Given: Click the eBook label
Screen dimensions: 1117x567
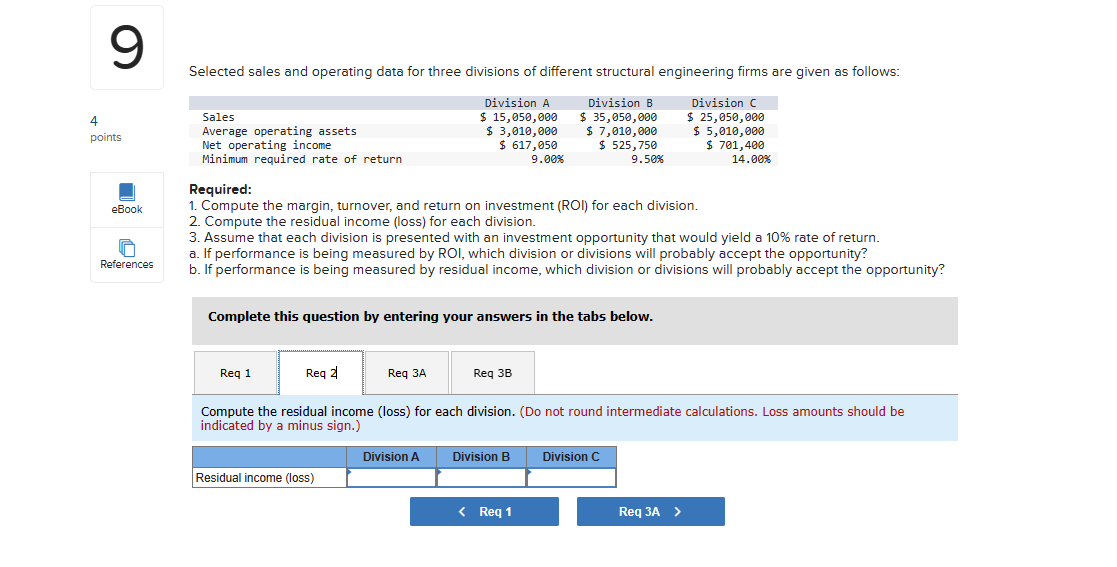Looking at the screenshot, I should coord(127,209).
